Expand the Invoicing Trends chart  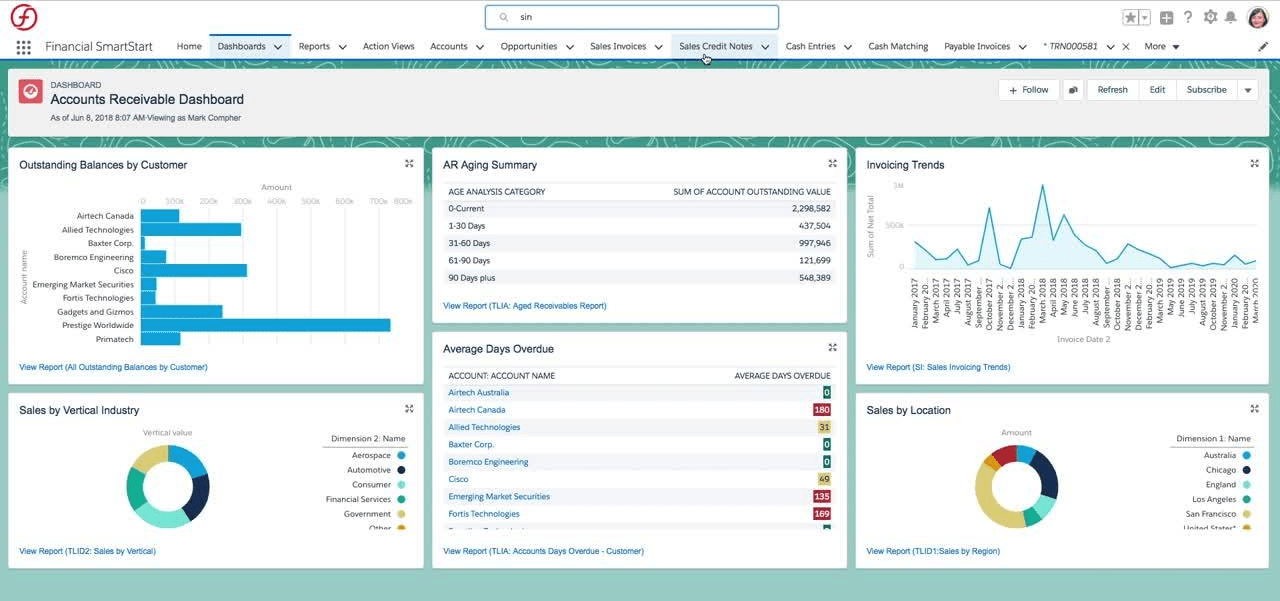1254,164
